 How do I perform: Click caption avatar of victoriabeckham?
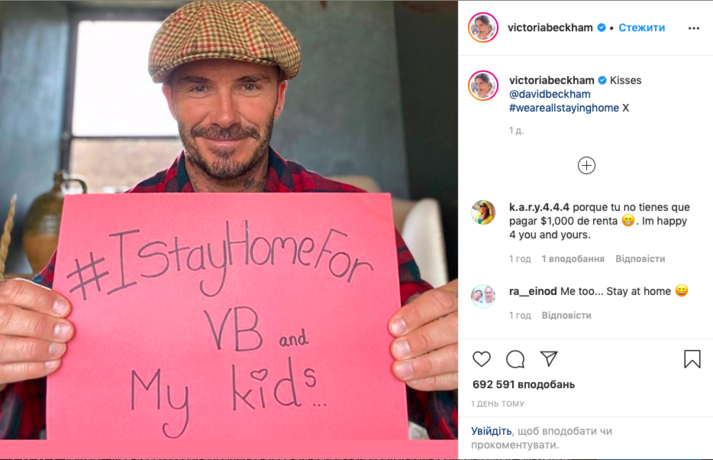tap(483, 85)
